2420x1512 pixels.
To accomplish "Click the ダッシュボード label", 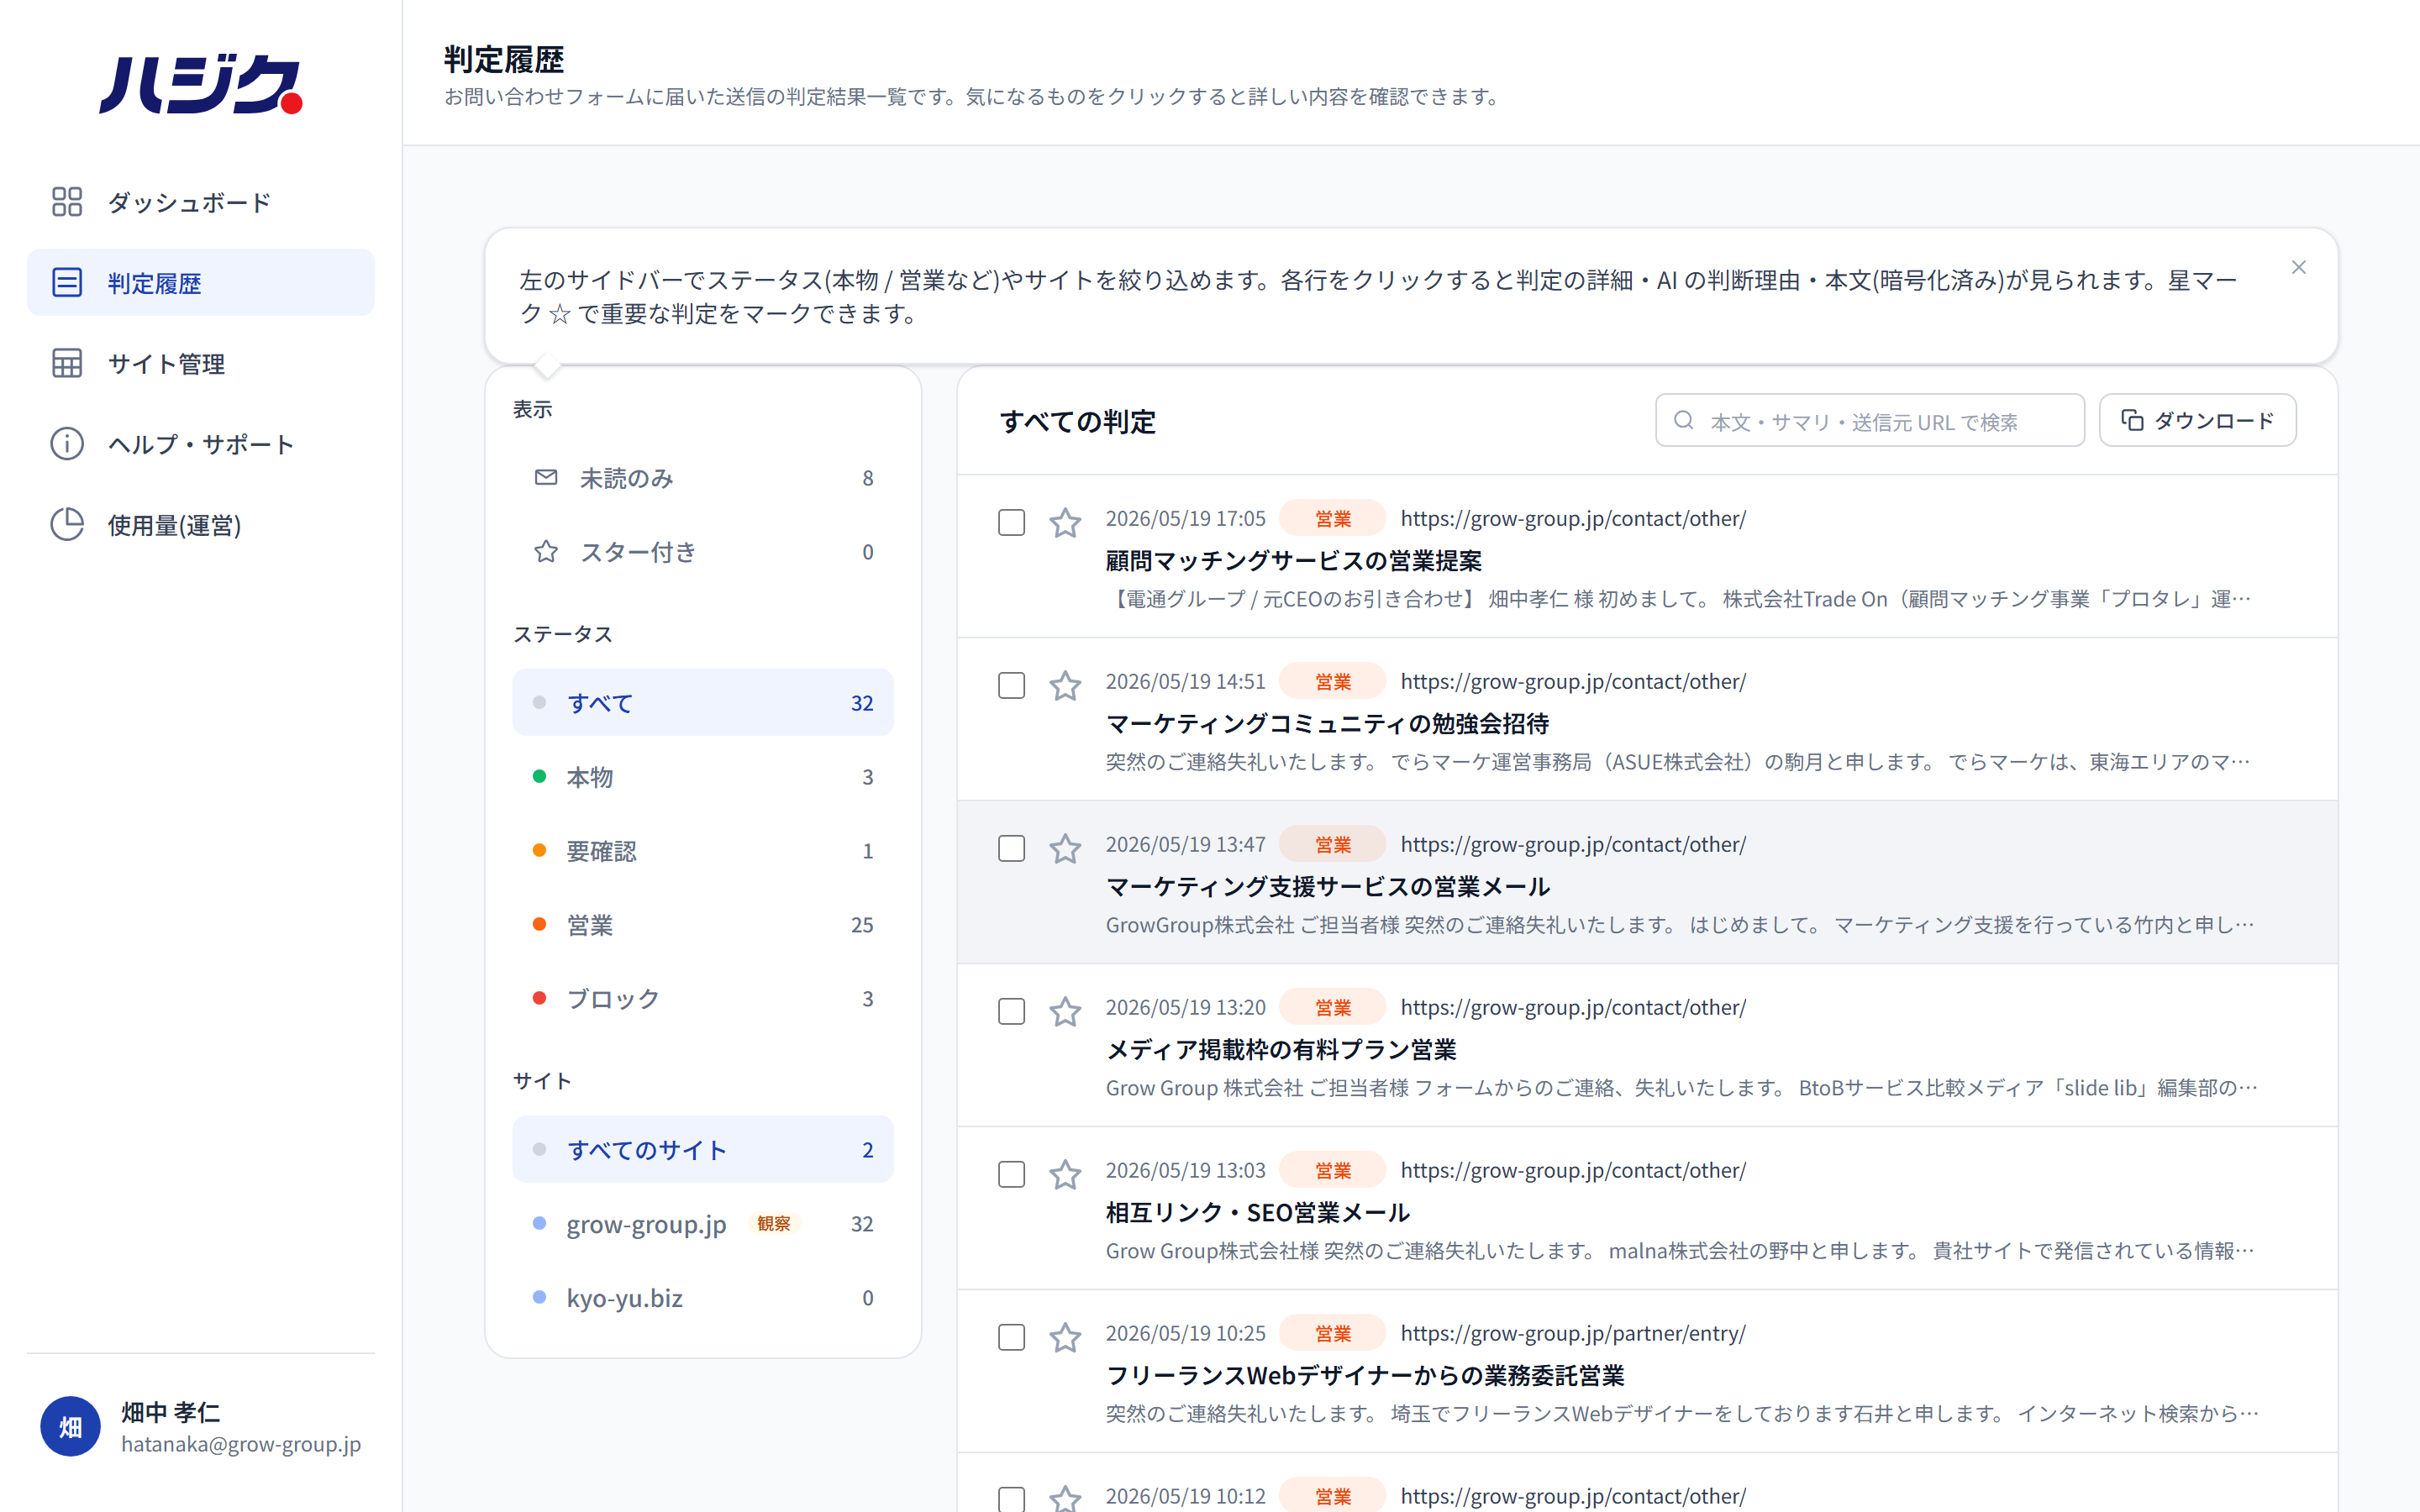I will pos(189,202).
